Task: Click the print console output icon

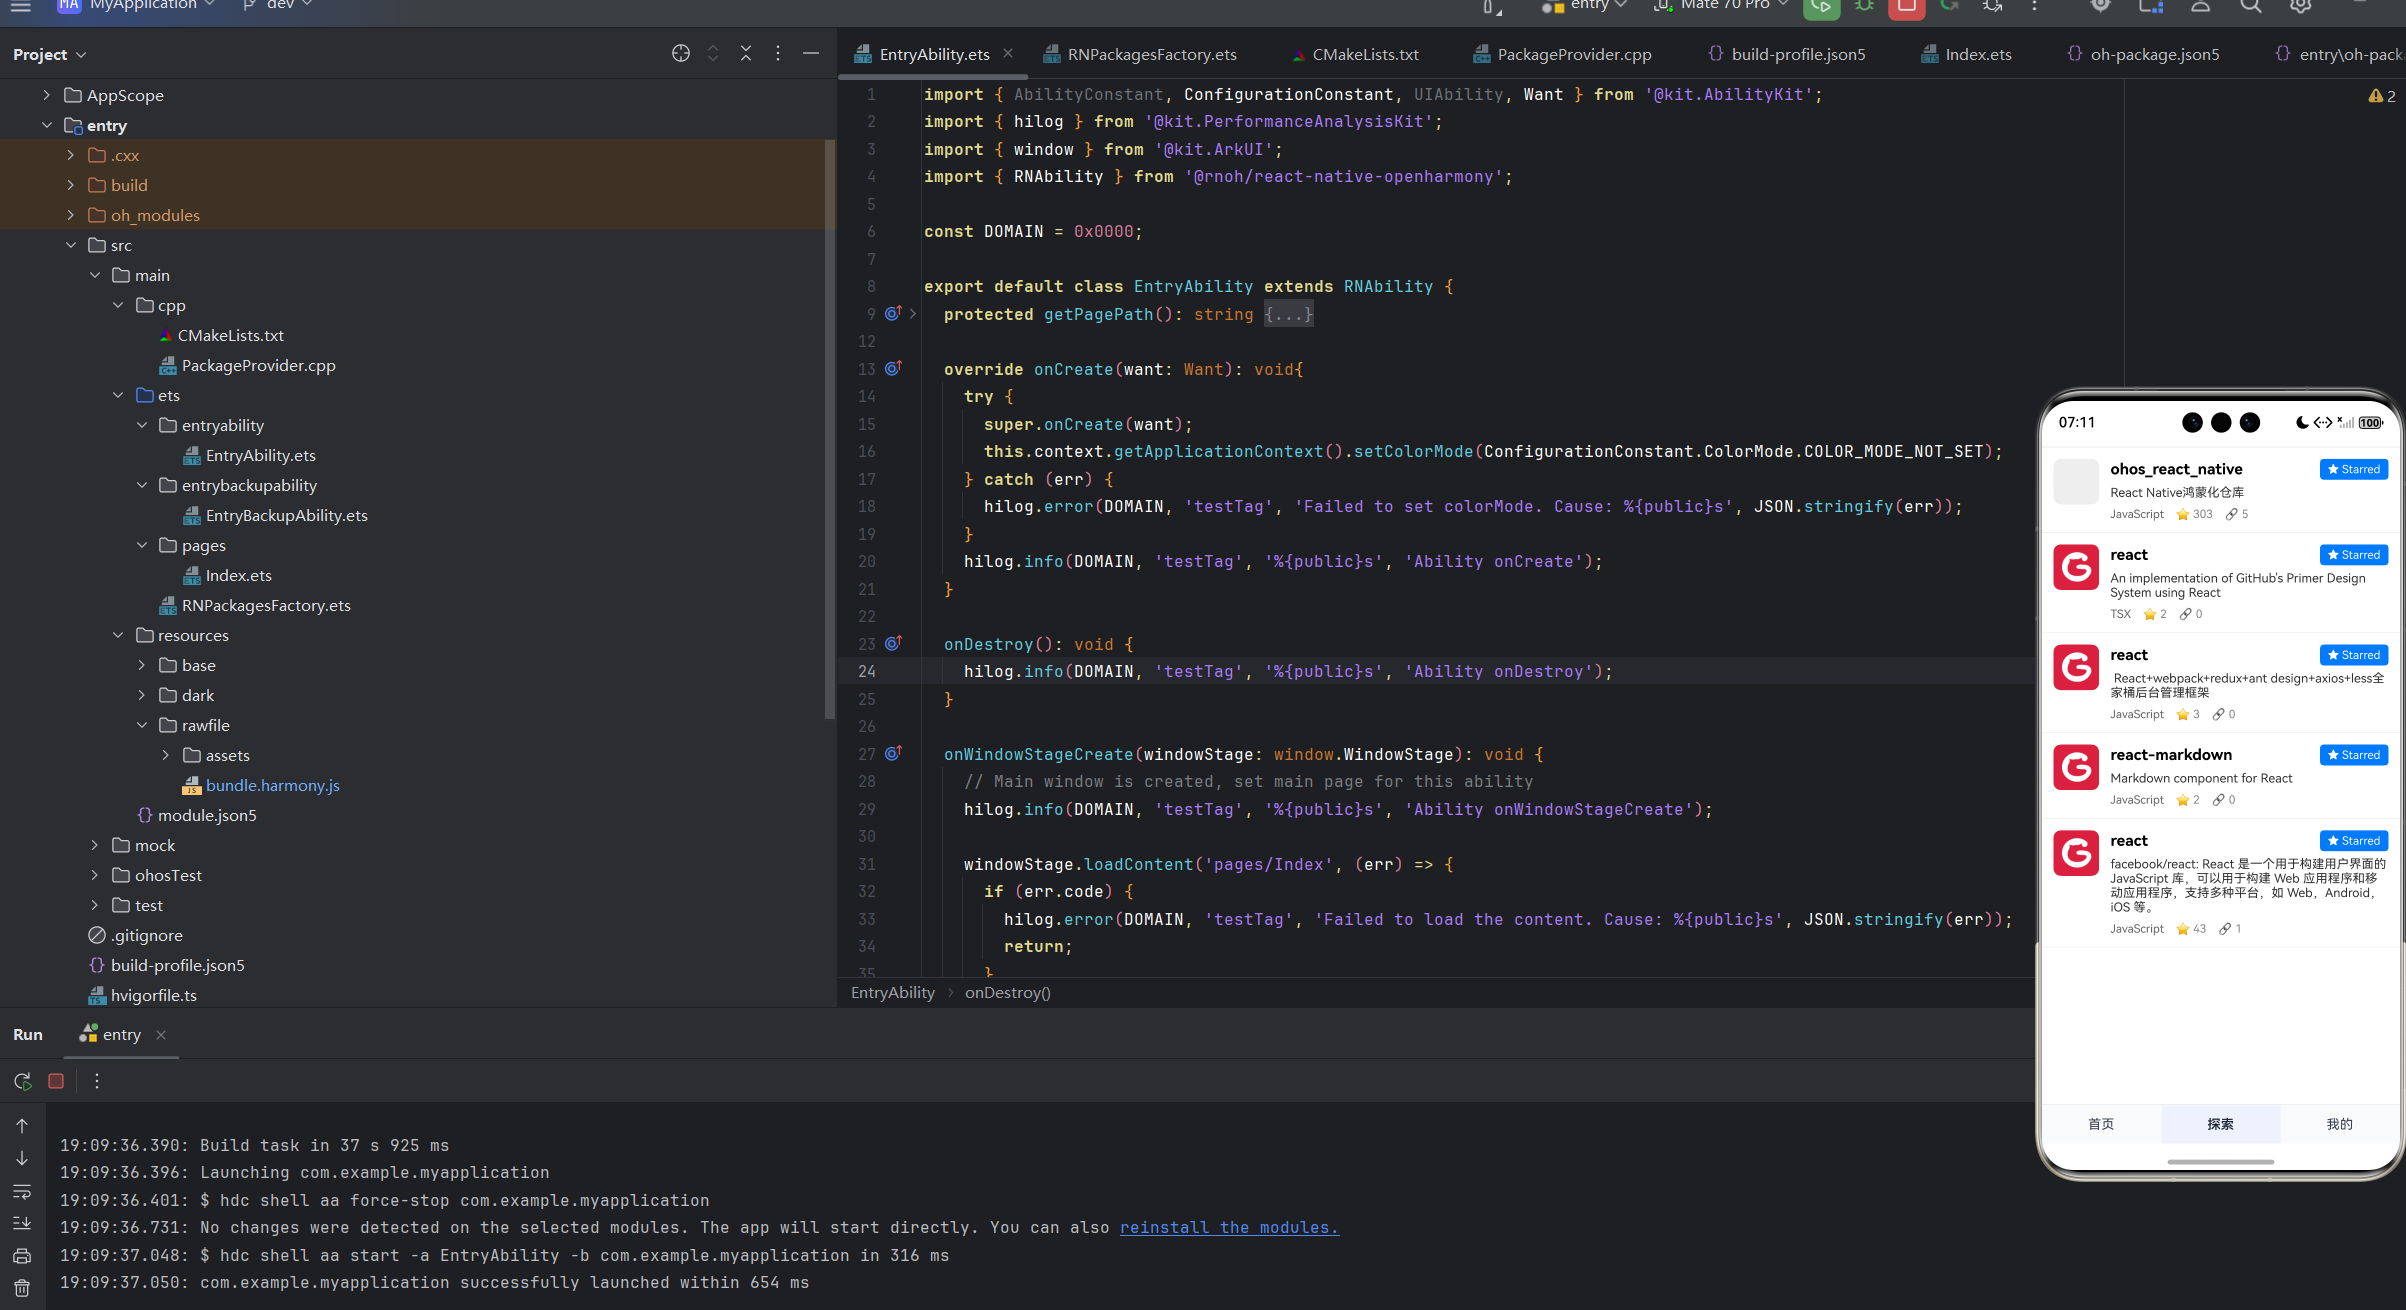Action: point(22,1256)
